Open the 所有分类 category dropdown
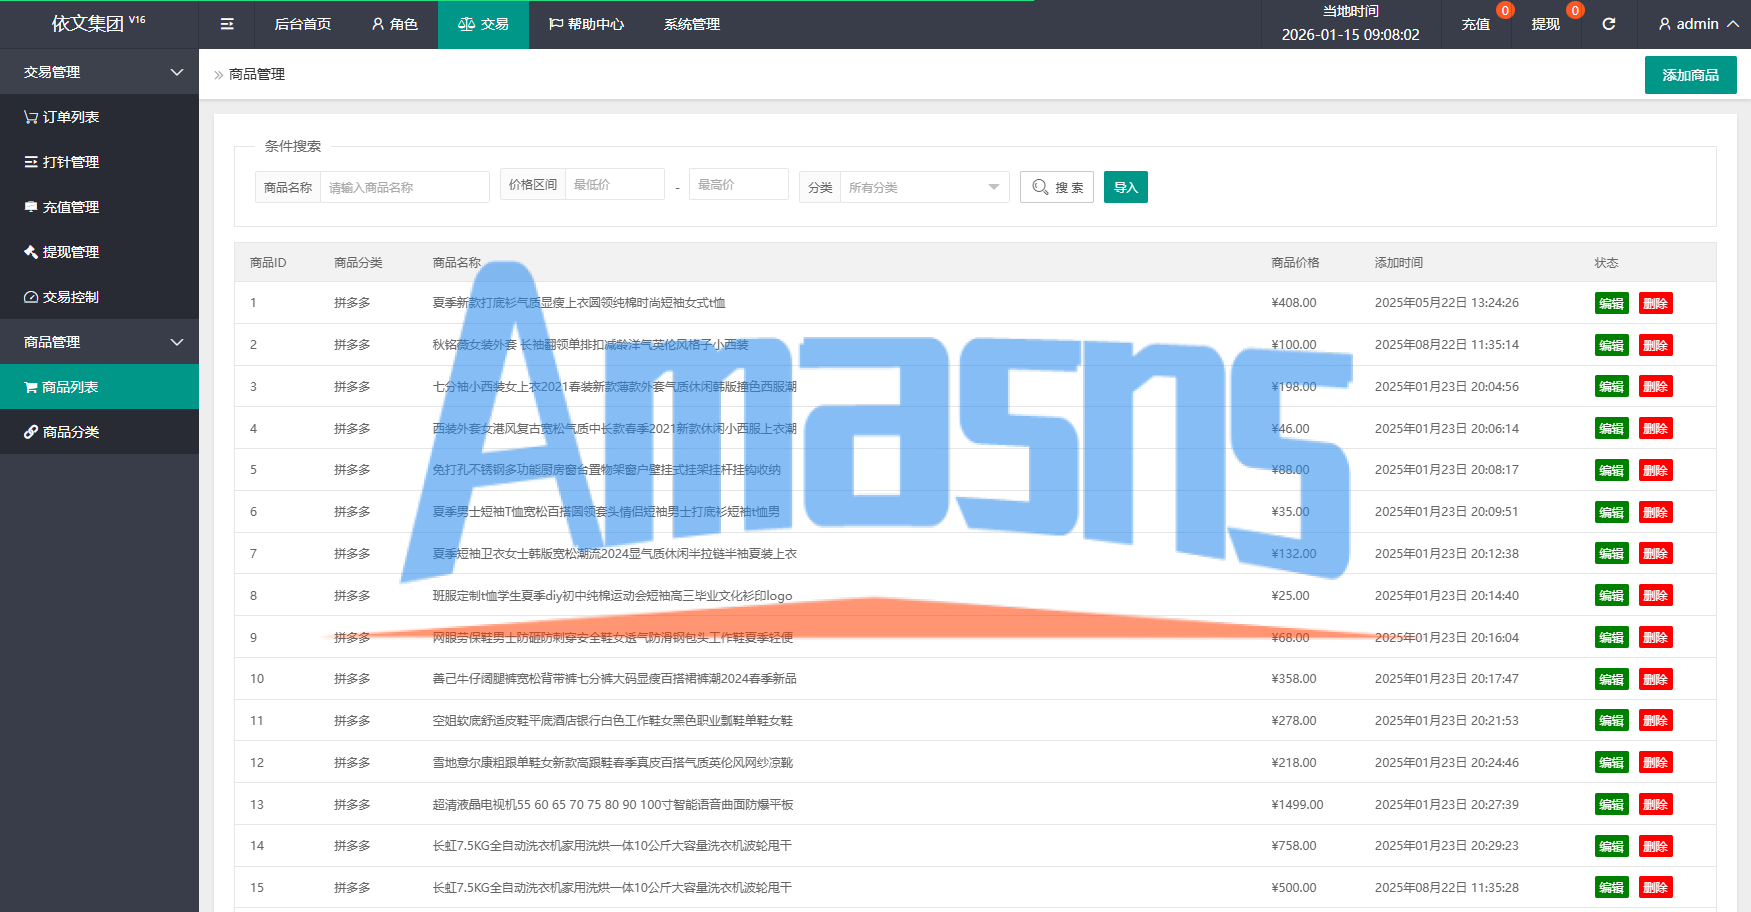Screen dimensions: 1751x912 (925, 187)
